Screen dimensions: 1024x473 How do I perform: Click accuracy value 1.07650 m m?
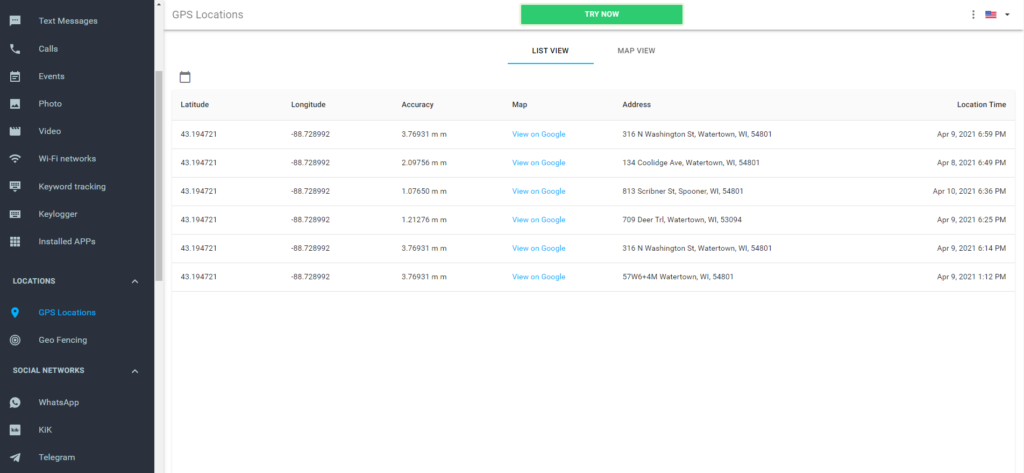click(x=424, y=191)
